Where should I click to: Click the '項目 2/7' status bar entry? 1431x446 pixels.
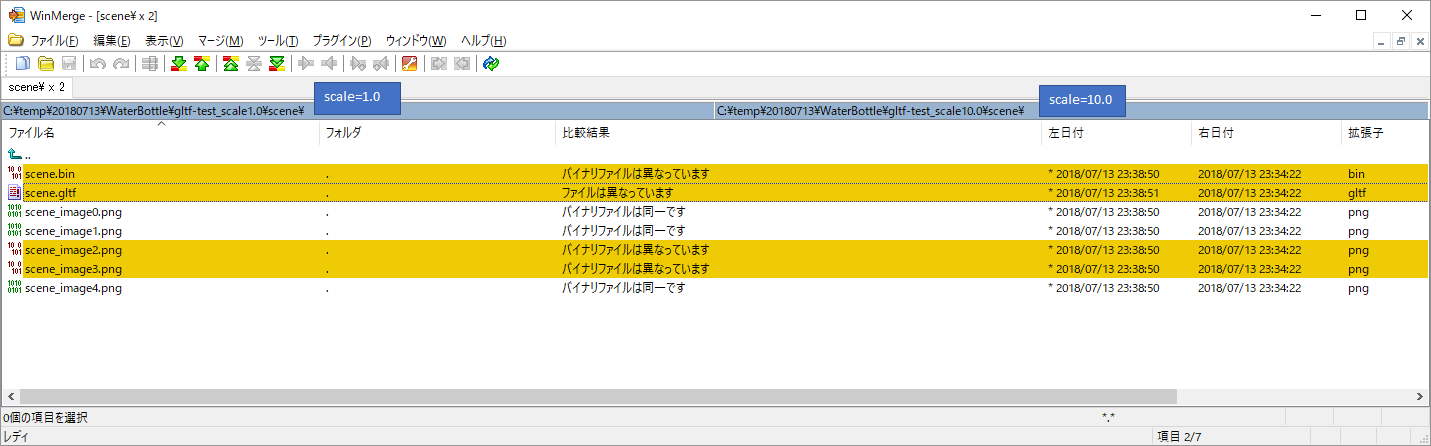pyautogui.click(x=1181, y=436)
